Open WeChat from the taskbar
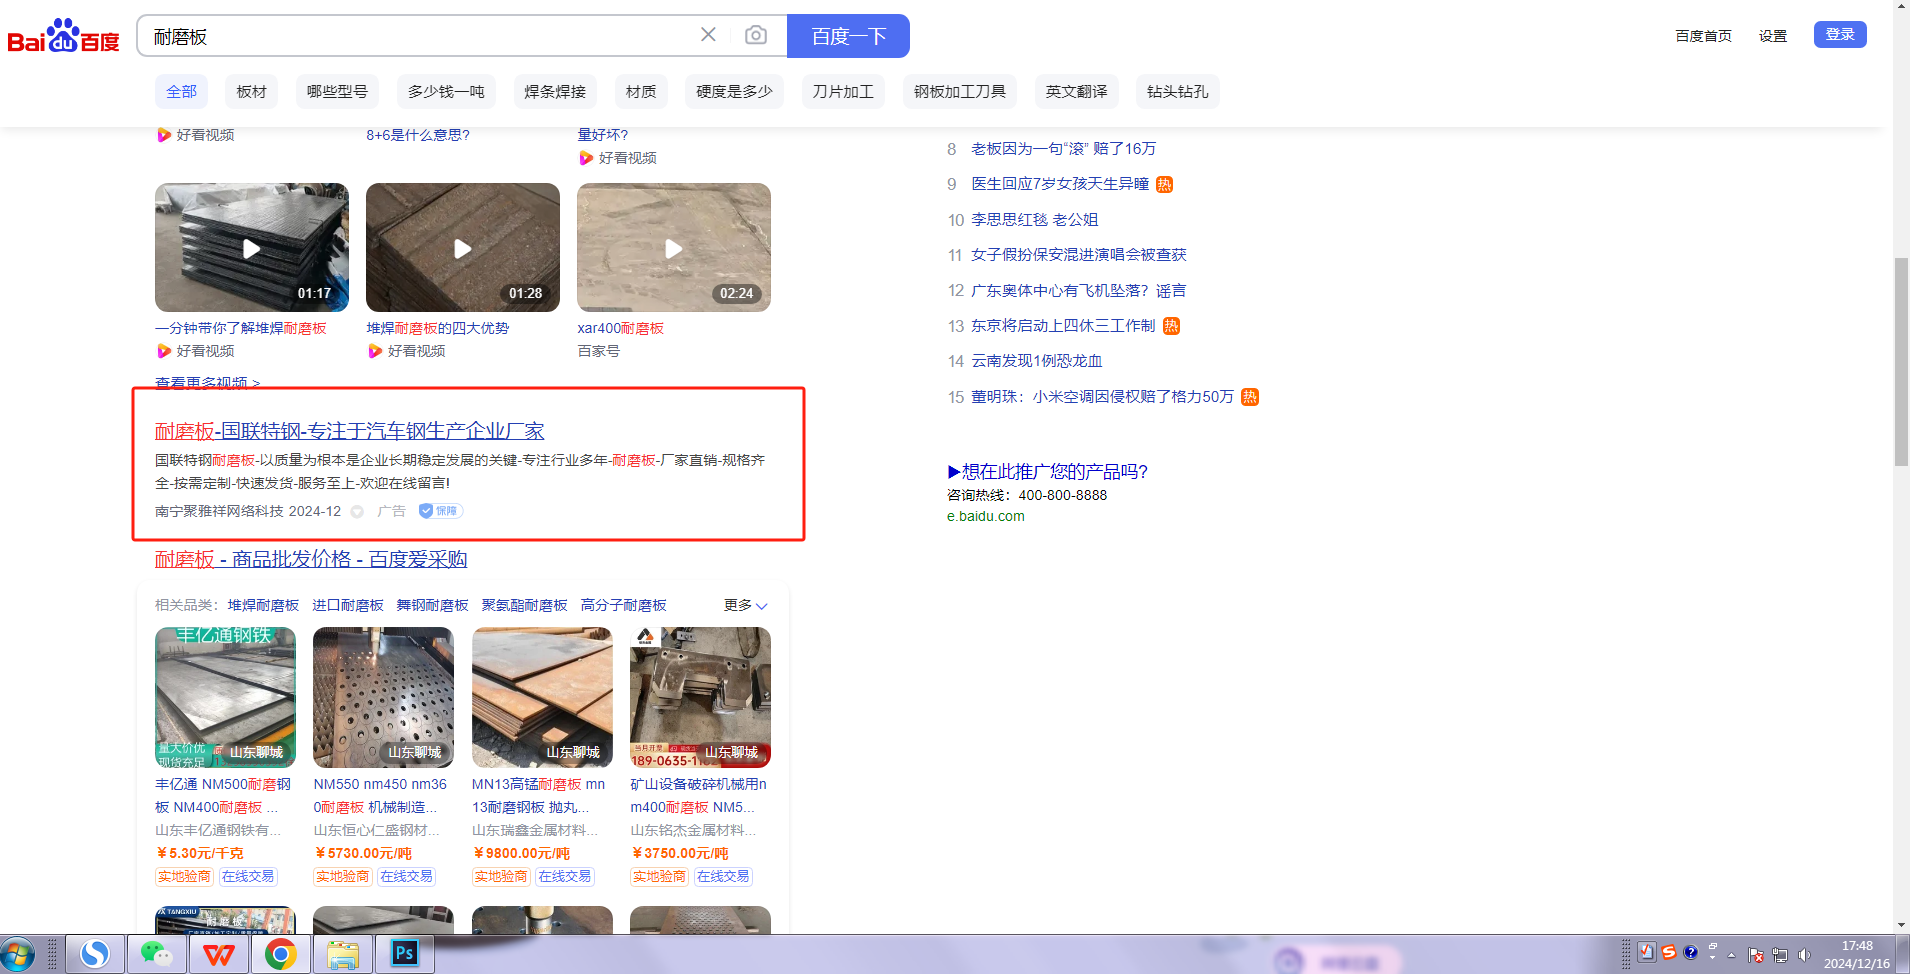 [x=157, y=954]
